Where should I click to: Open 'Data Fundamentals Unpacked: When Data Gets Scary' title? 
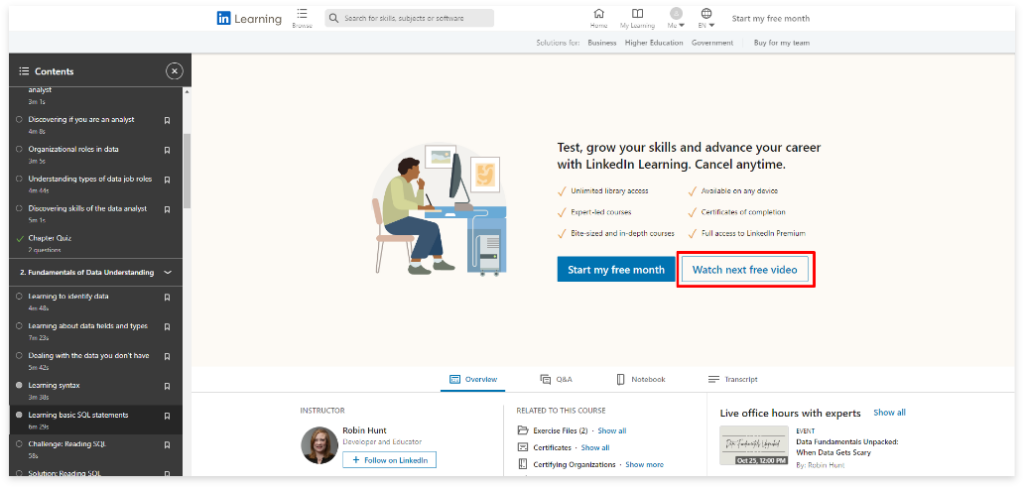[x=847, y=447]
